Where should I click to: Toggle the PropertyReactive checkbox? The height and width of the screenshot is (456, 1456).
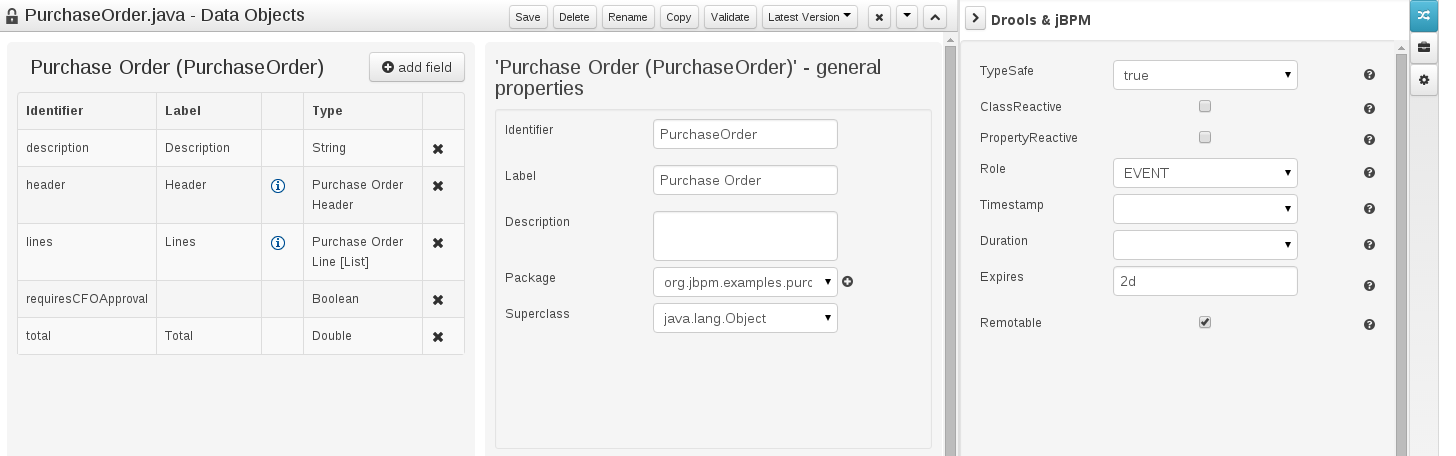[1205, 137]
